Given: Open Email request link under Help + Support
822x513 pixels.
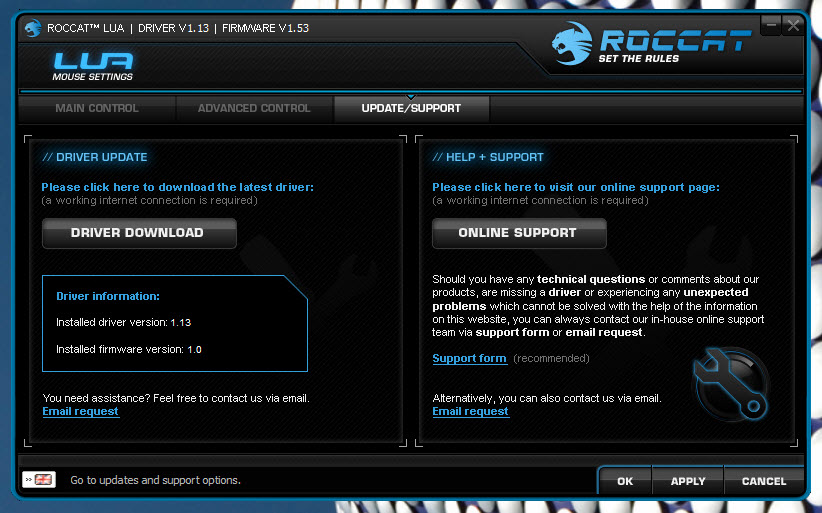Looking at the screenshot, I should pyautogui.click(x=471, y=411).
